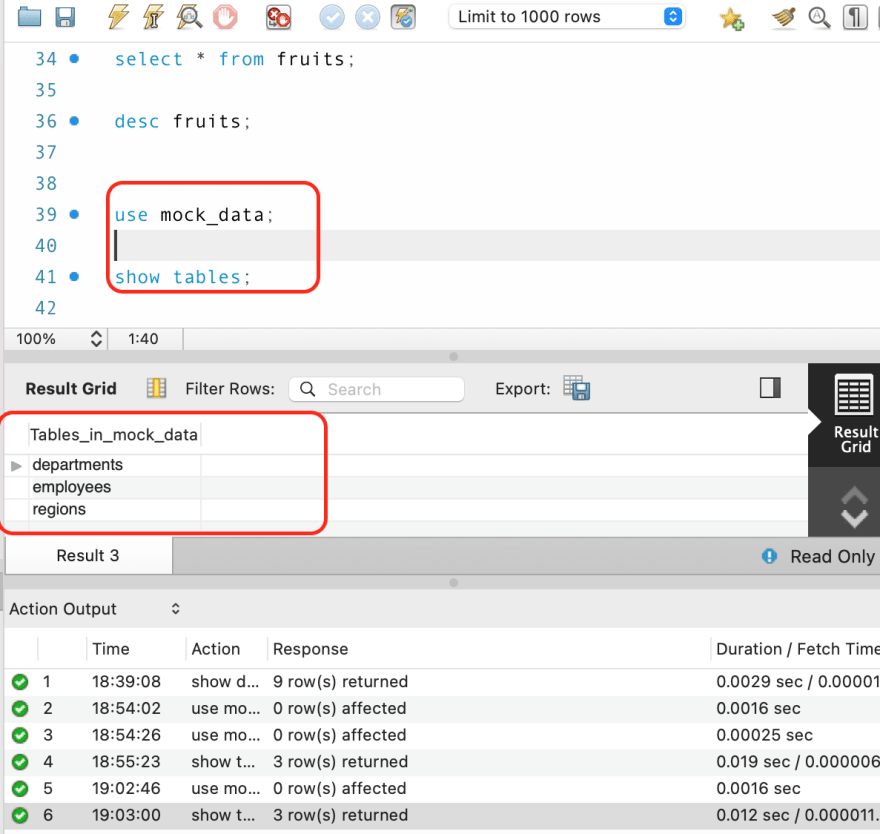Toggle continue-on-error icon in toolbar
This screenshot has height=834, width=880.
coord(278,17)
